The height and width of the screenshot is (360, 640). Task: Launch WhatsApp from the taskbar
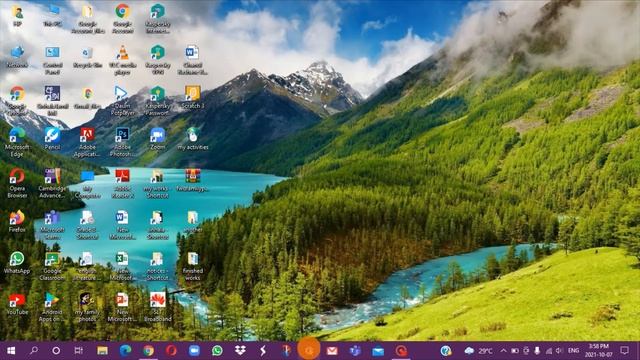217,351
